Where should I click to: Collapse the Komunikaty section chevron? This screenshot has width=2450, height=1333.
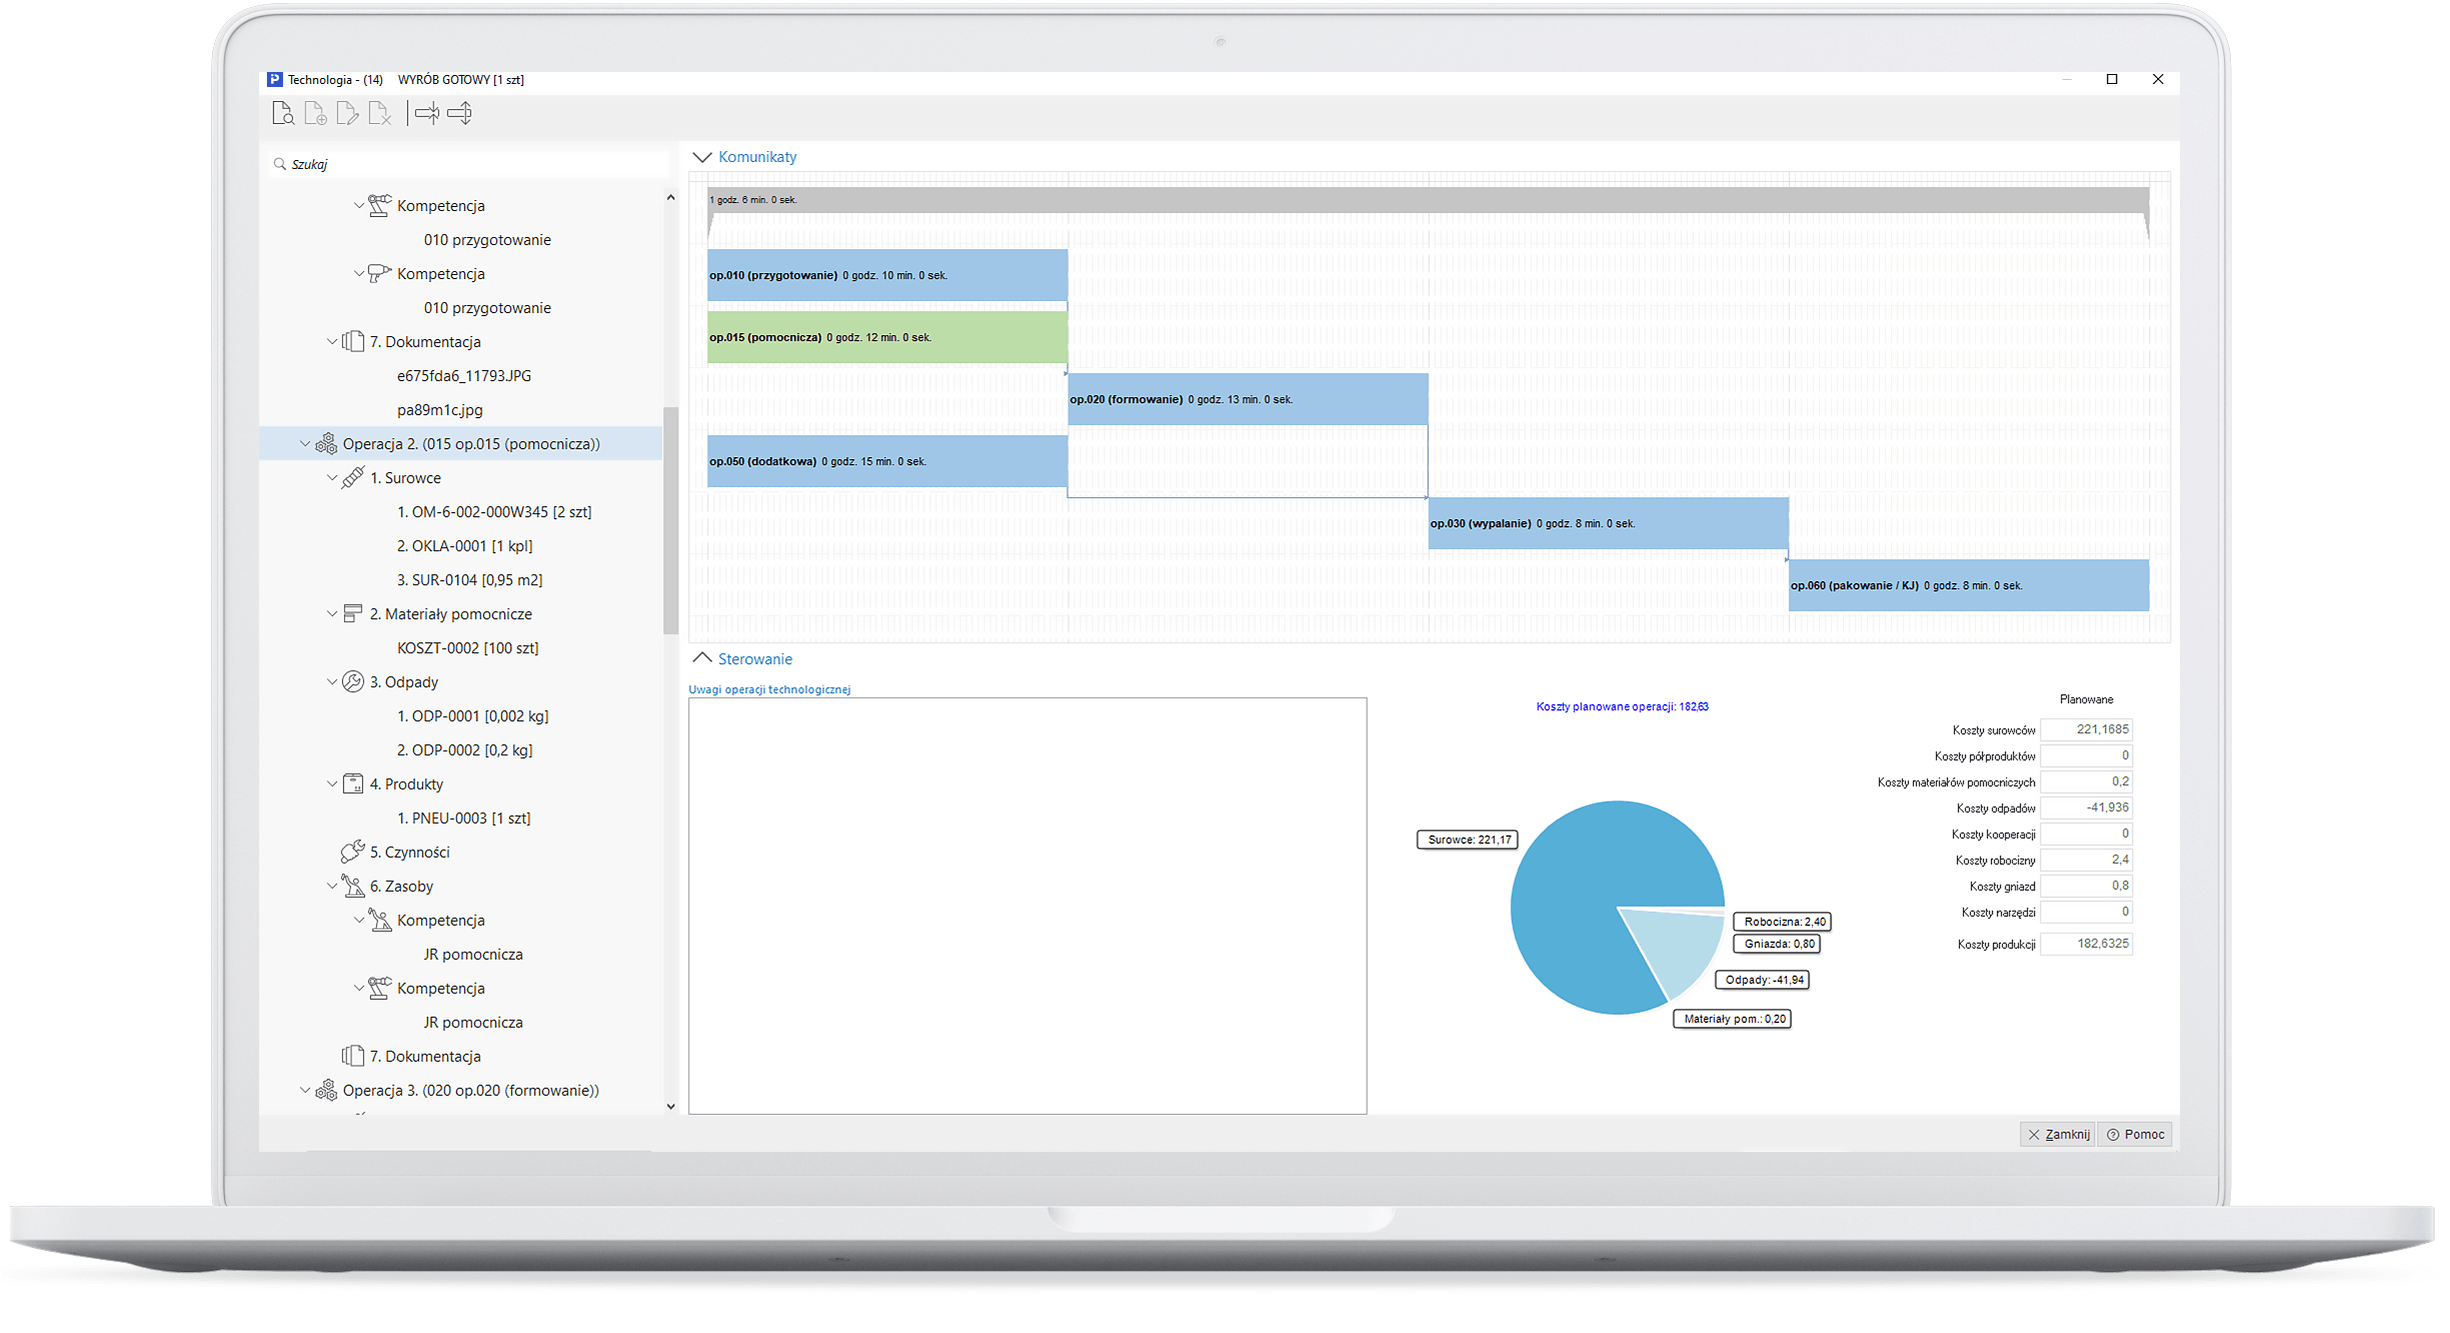point(702,157)
